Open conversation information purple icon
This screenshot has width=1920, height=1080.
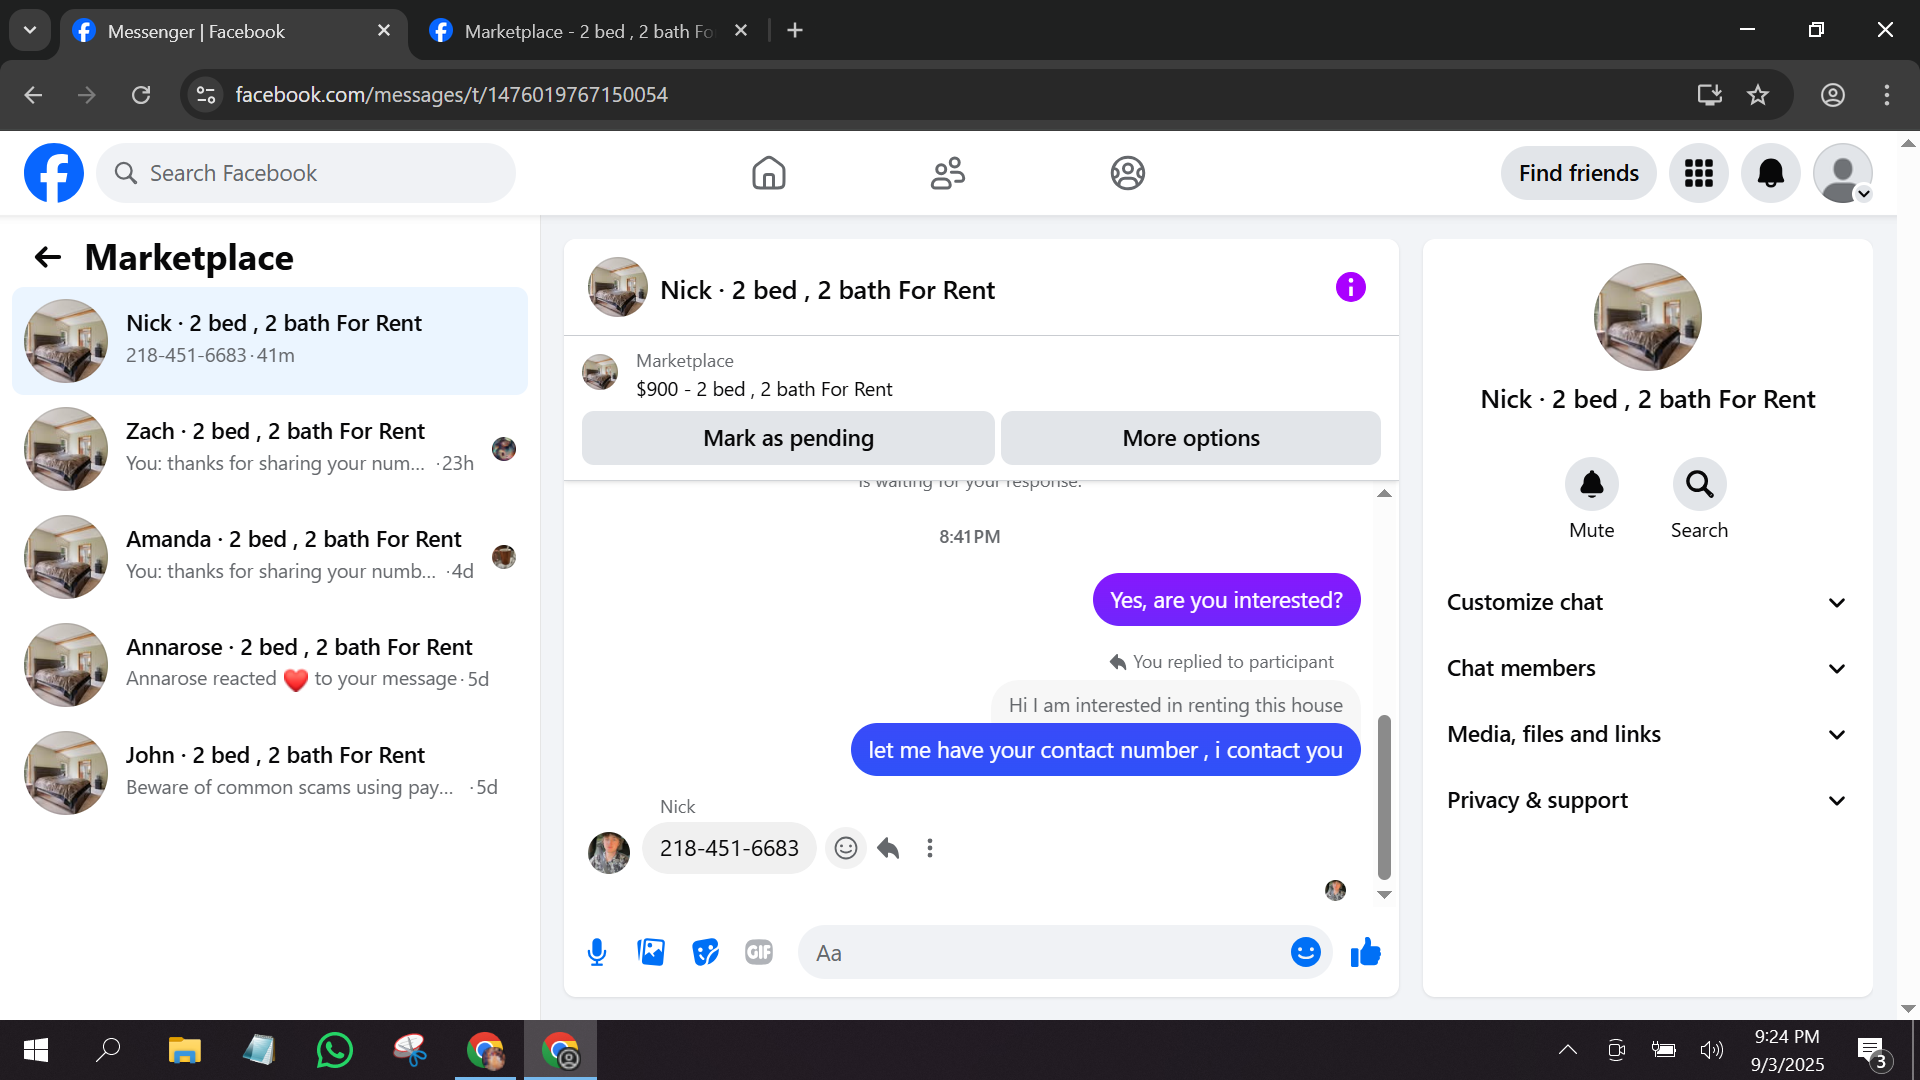pyautogui.click(x=1350, y=288)
